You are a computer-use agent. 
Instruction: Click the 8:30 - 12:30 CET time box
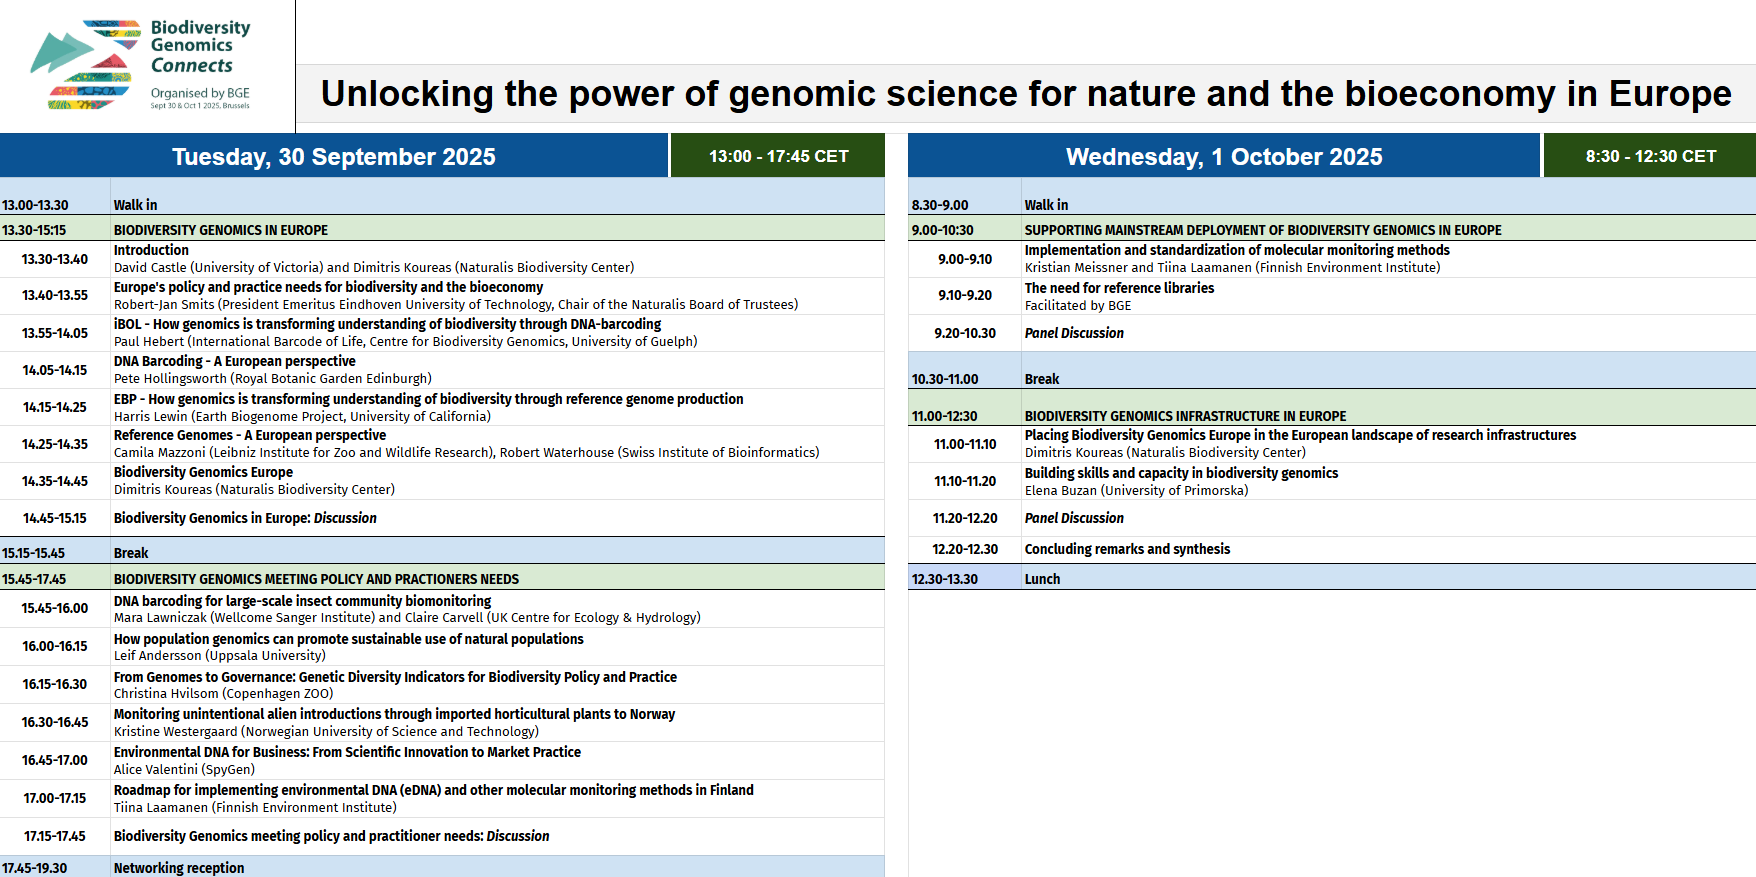1650,156
